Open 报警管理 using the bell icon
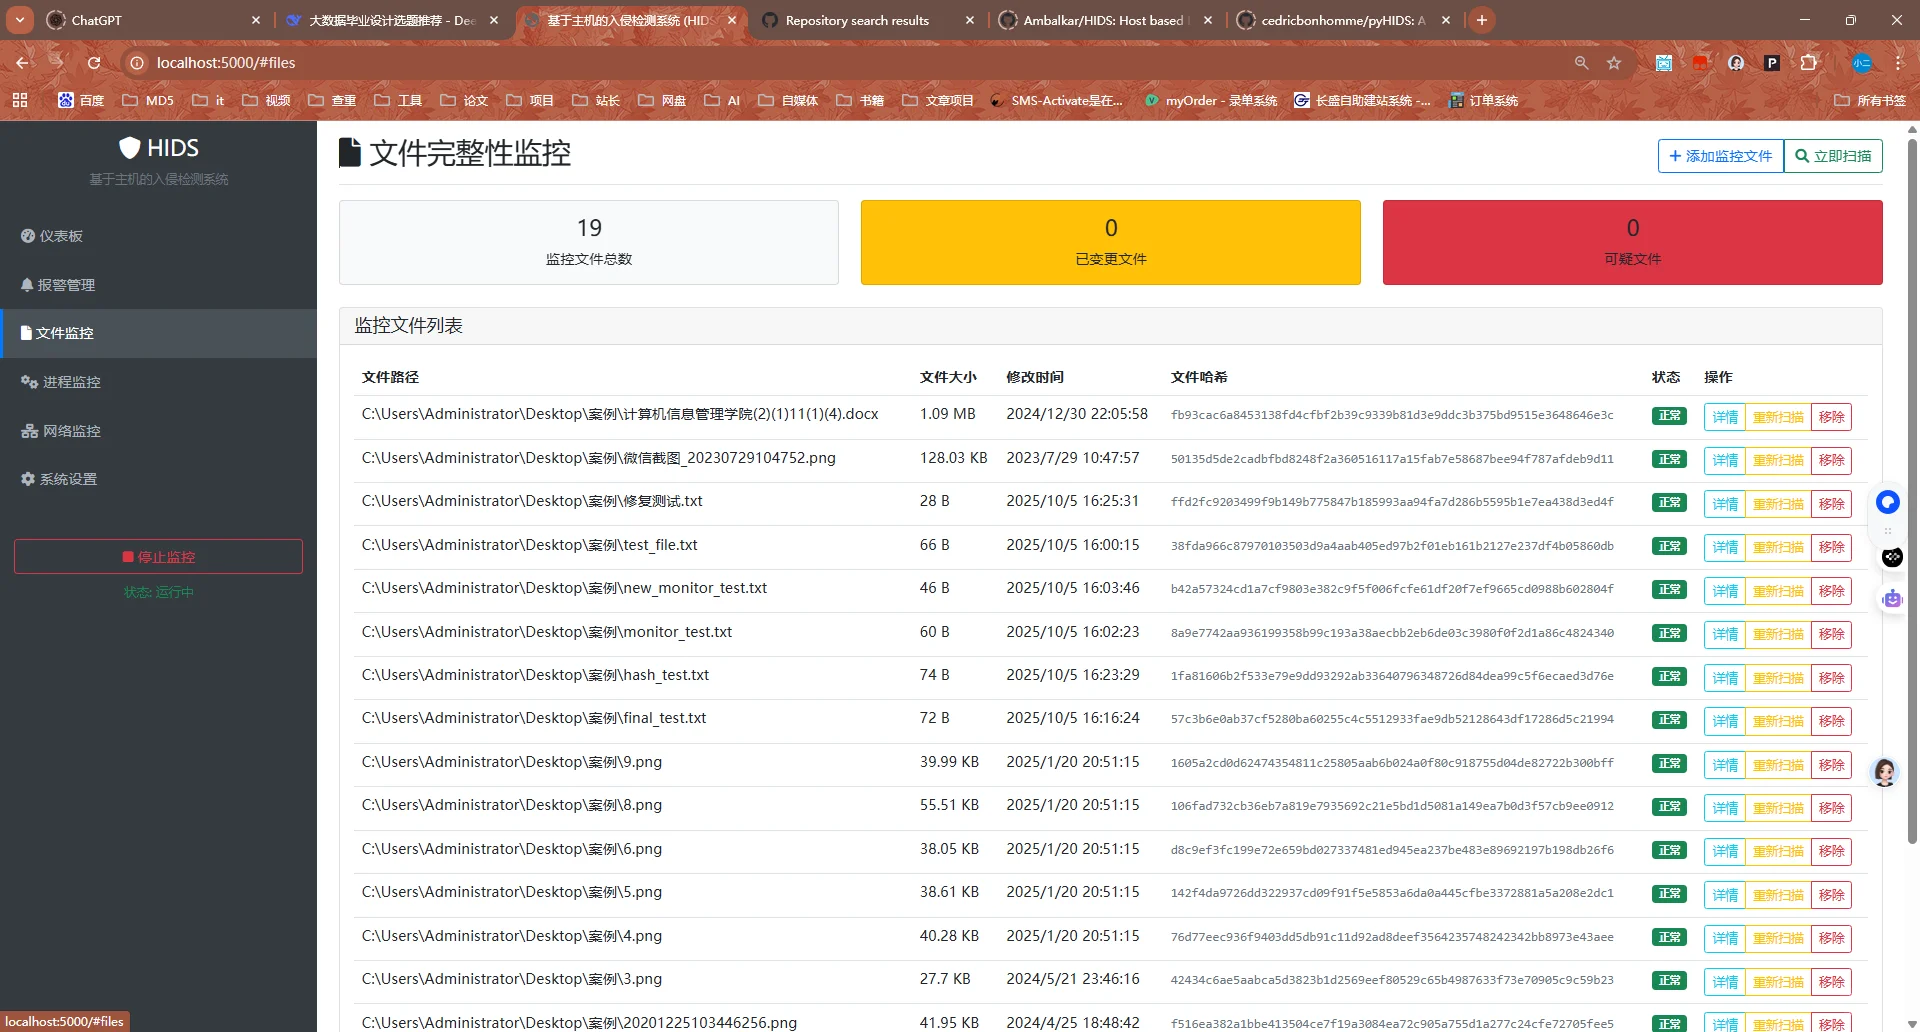This screenshot has height=1032, width=1920. (27, 285)
